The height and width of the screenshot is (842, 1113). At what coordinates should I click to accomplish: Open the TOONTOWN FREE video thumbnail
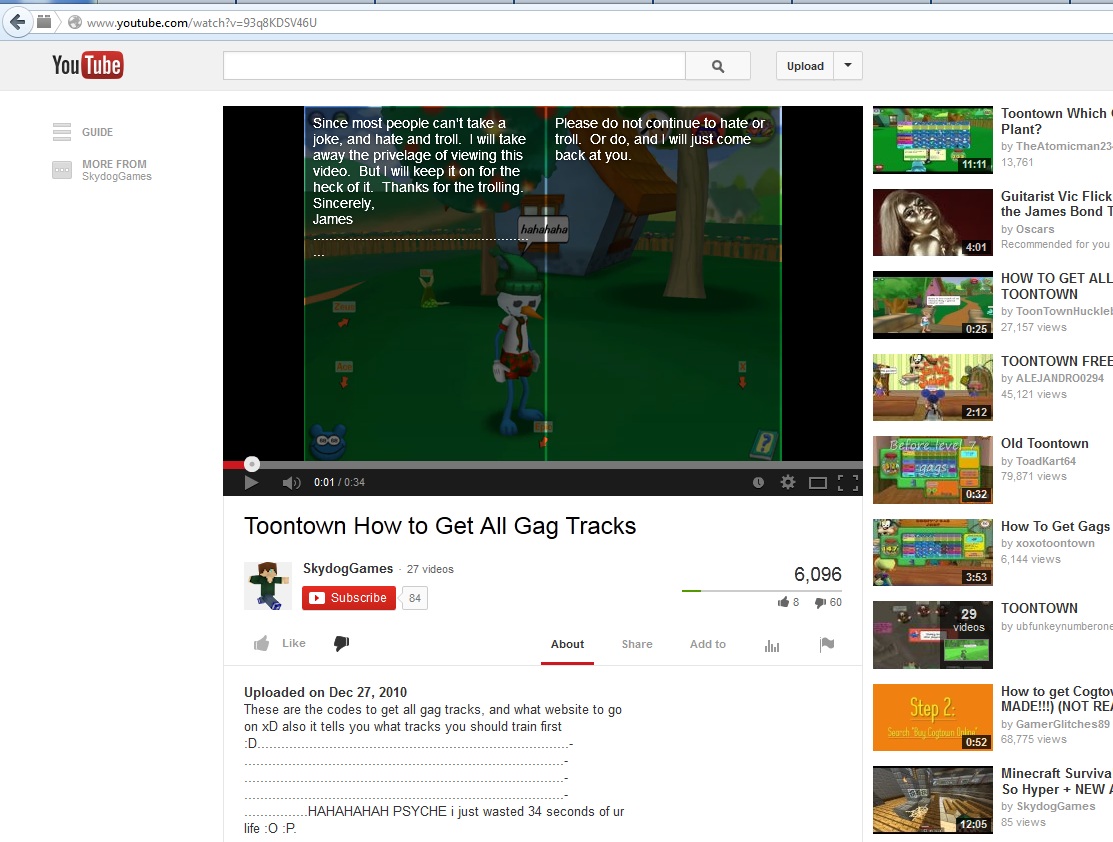click(933, 388)
